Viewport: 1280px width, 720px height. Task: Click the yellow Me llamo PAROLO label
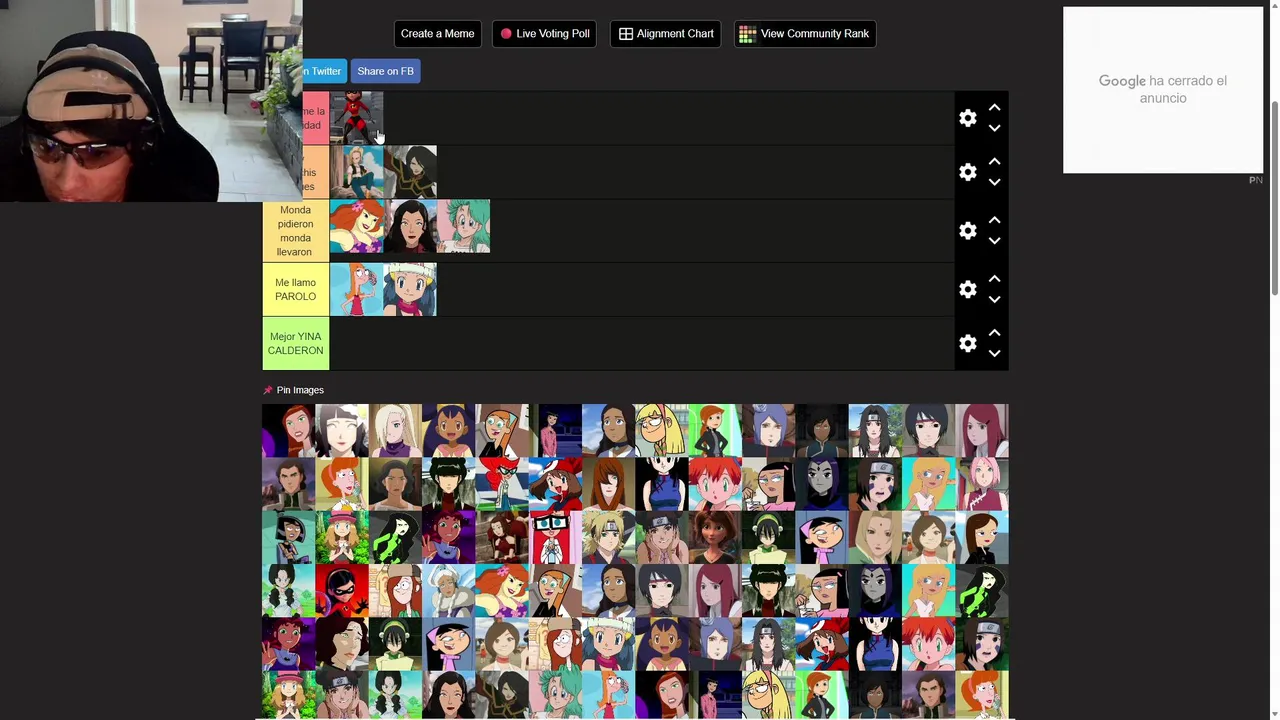coord(295,290)
